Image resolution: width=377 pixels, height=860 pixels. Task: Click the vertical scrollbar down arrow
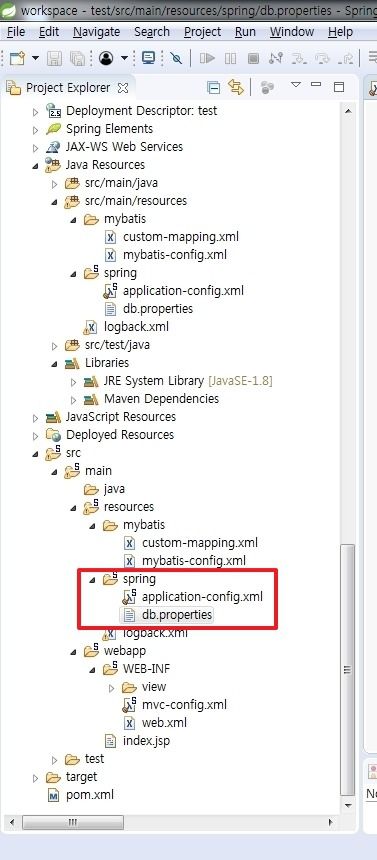click(x=347, y=805)
